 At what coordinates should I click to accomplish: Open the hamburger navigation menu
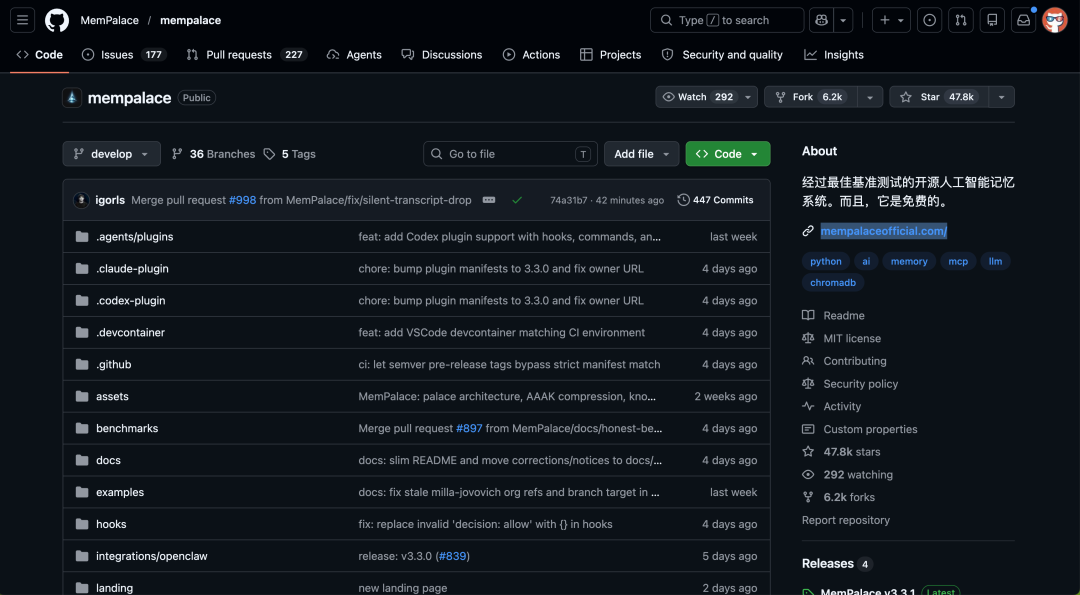(x=22, y=20)
